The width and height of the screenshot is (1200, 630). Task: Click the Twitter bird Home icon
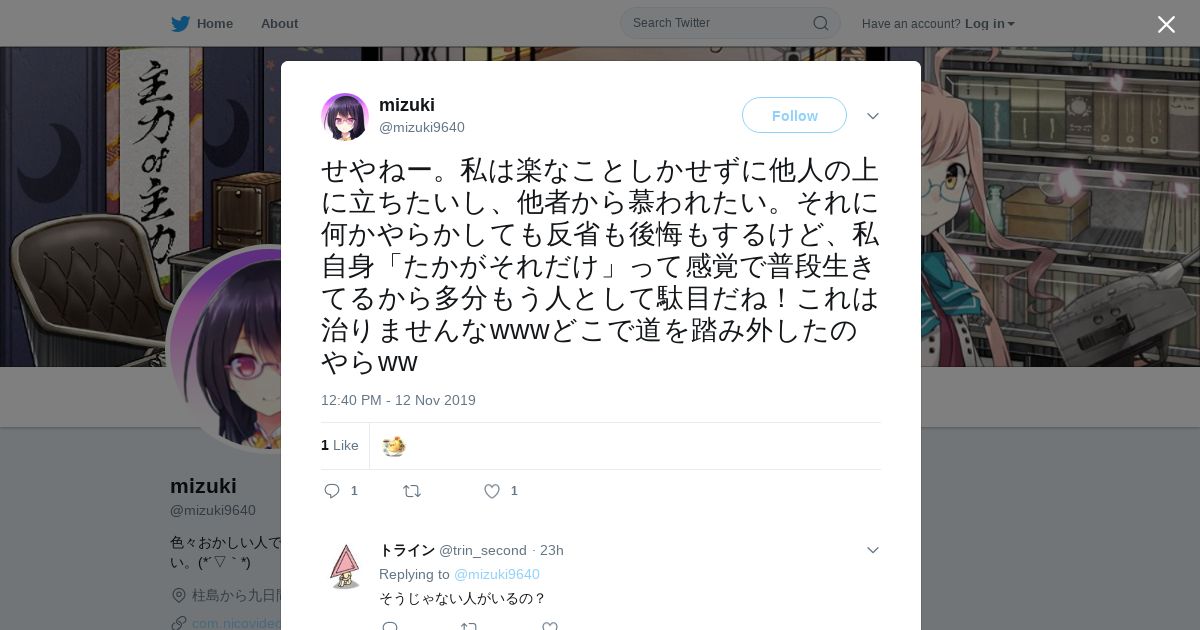pos(180,23)
